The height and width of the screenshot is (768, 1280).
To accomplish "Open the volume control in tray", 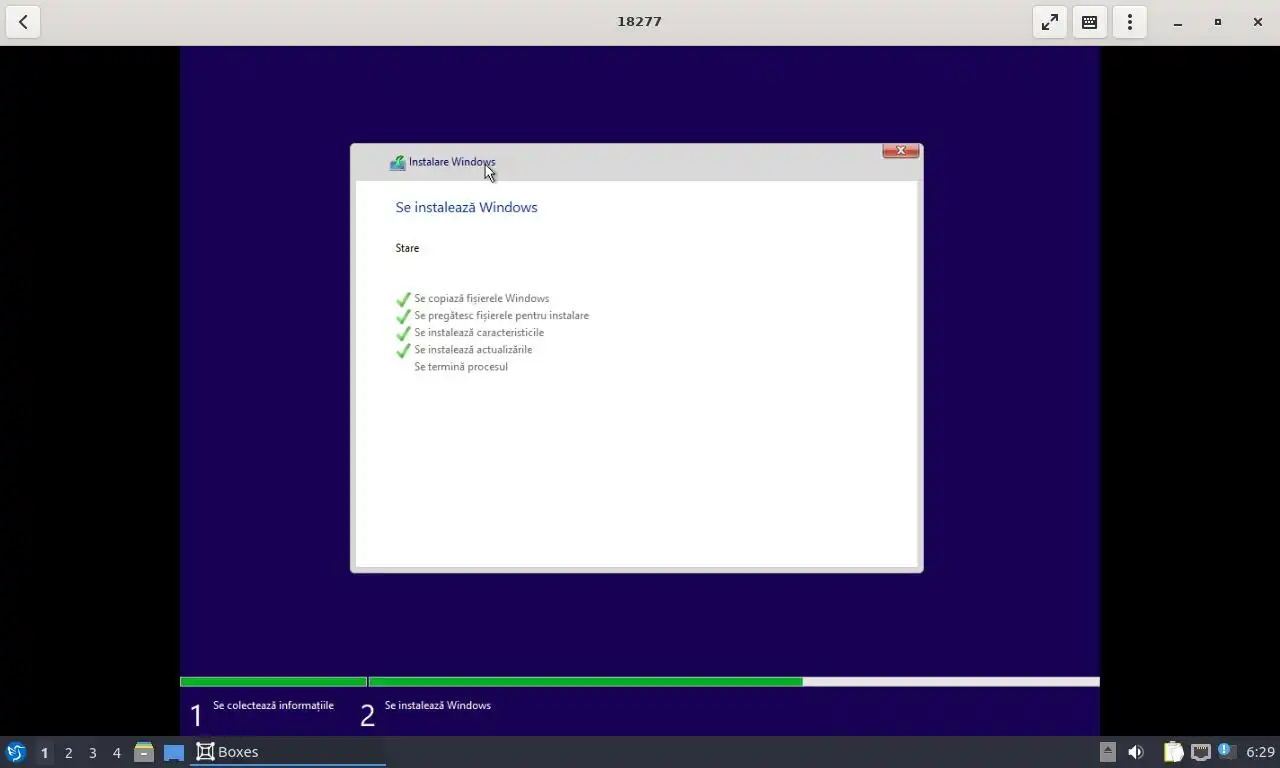I will point(1136,752).
